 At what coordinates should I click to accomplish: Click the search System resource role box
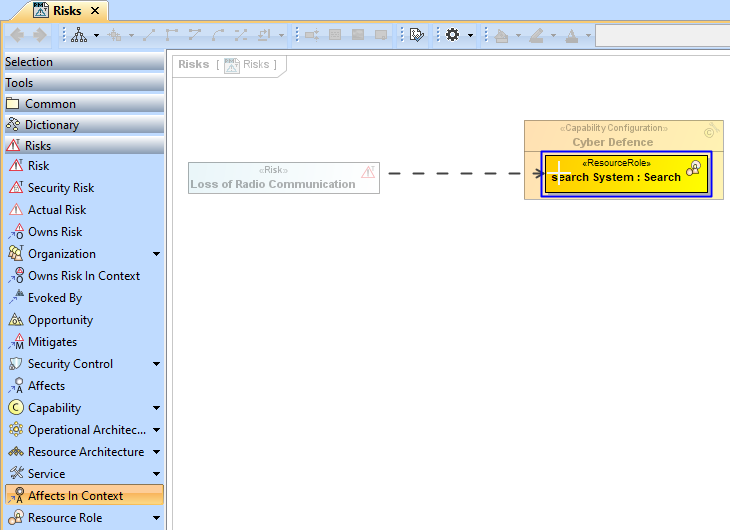click(x=626, y=173)
